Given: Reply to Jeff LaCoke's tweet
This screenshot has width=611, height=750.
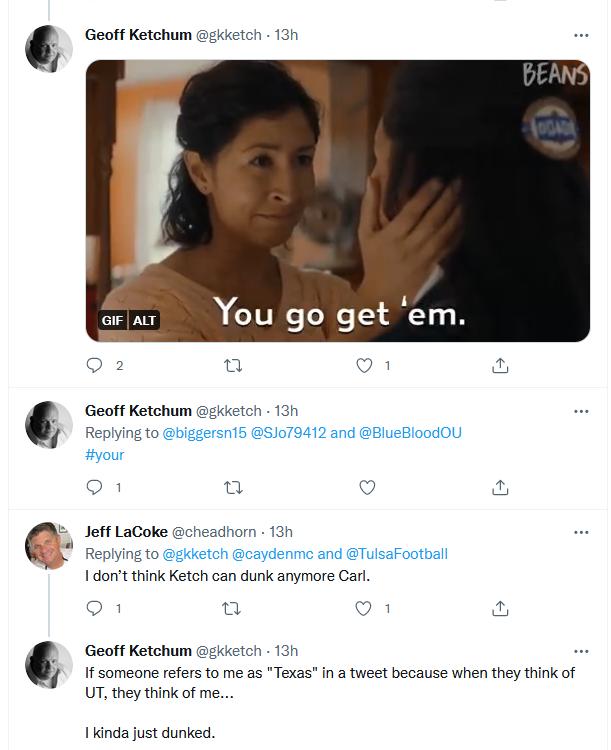Looking at the screenshot, I should pos(95,608).
